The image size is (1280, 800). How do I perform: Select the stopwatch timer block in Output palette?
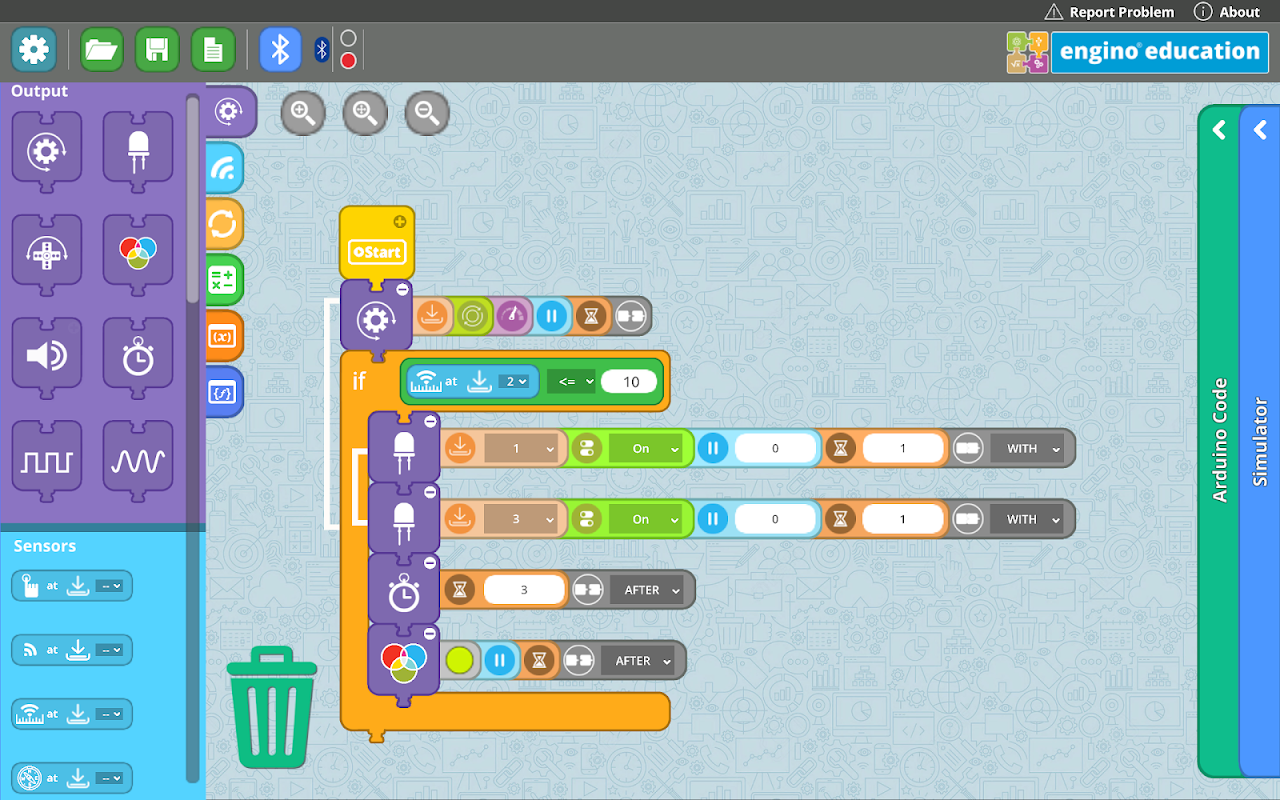point(138,357)
